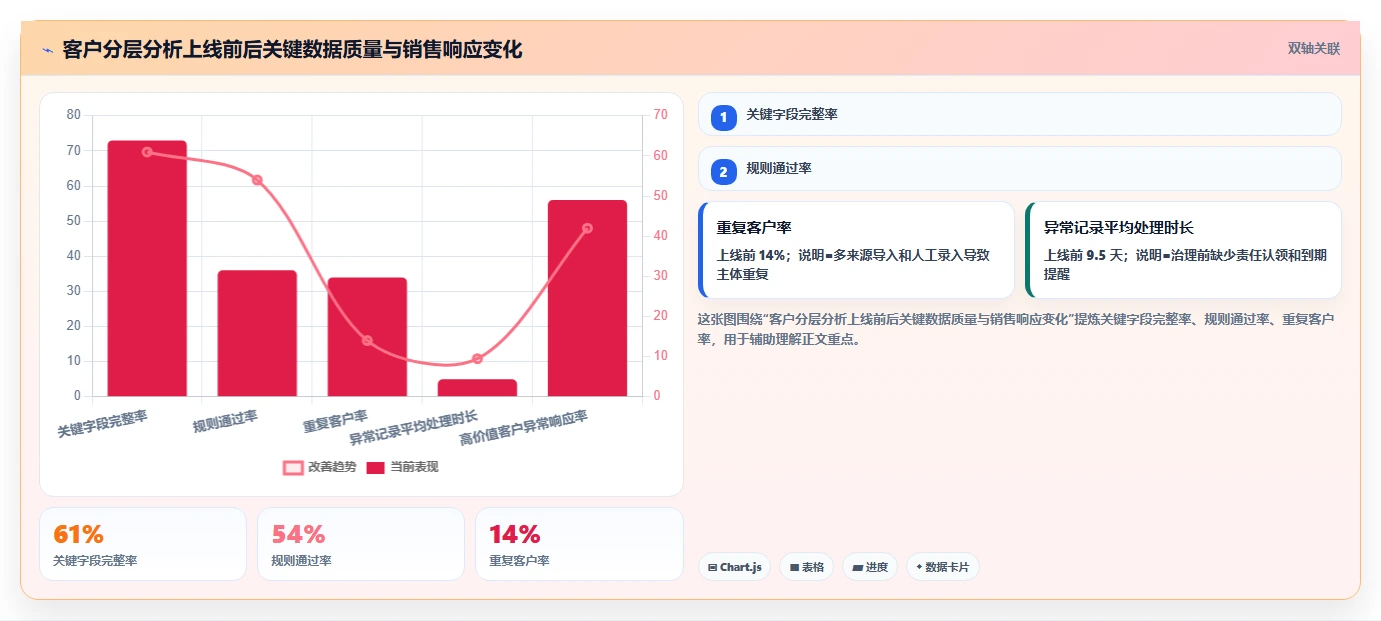Click the x-axis label 异常记录平均处理时长
Image resolution: width=1381 pixels, height=621 pixels.
pyautogui.click(x=413, y=428)
